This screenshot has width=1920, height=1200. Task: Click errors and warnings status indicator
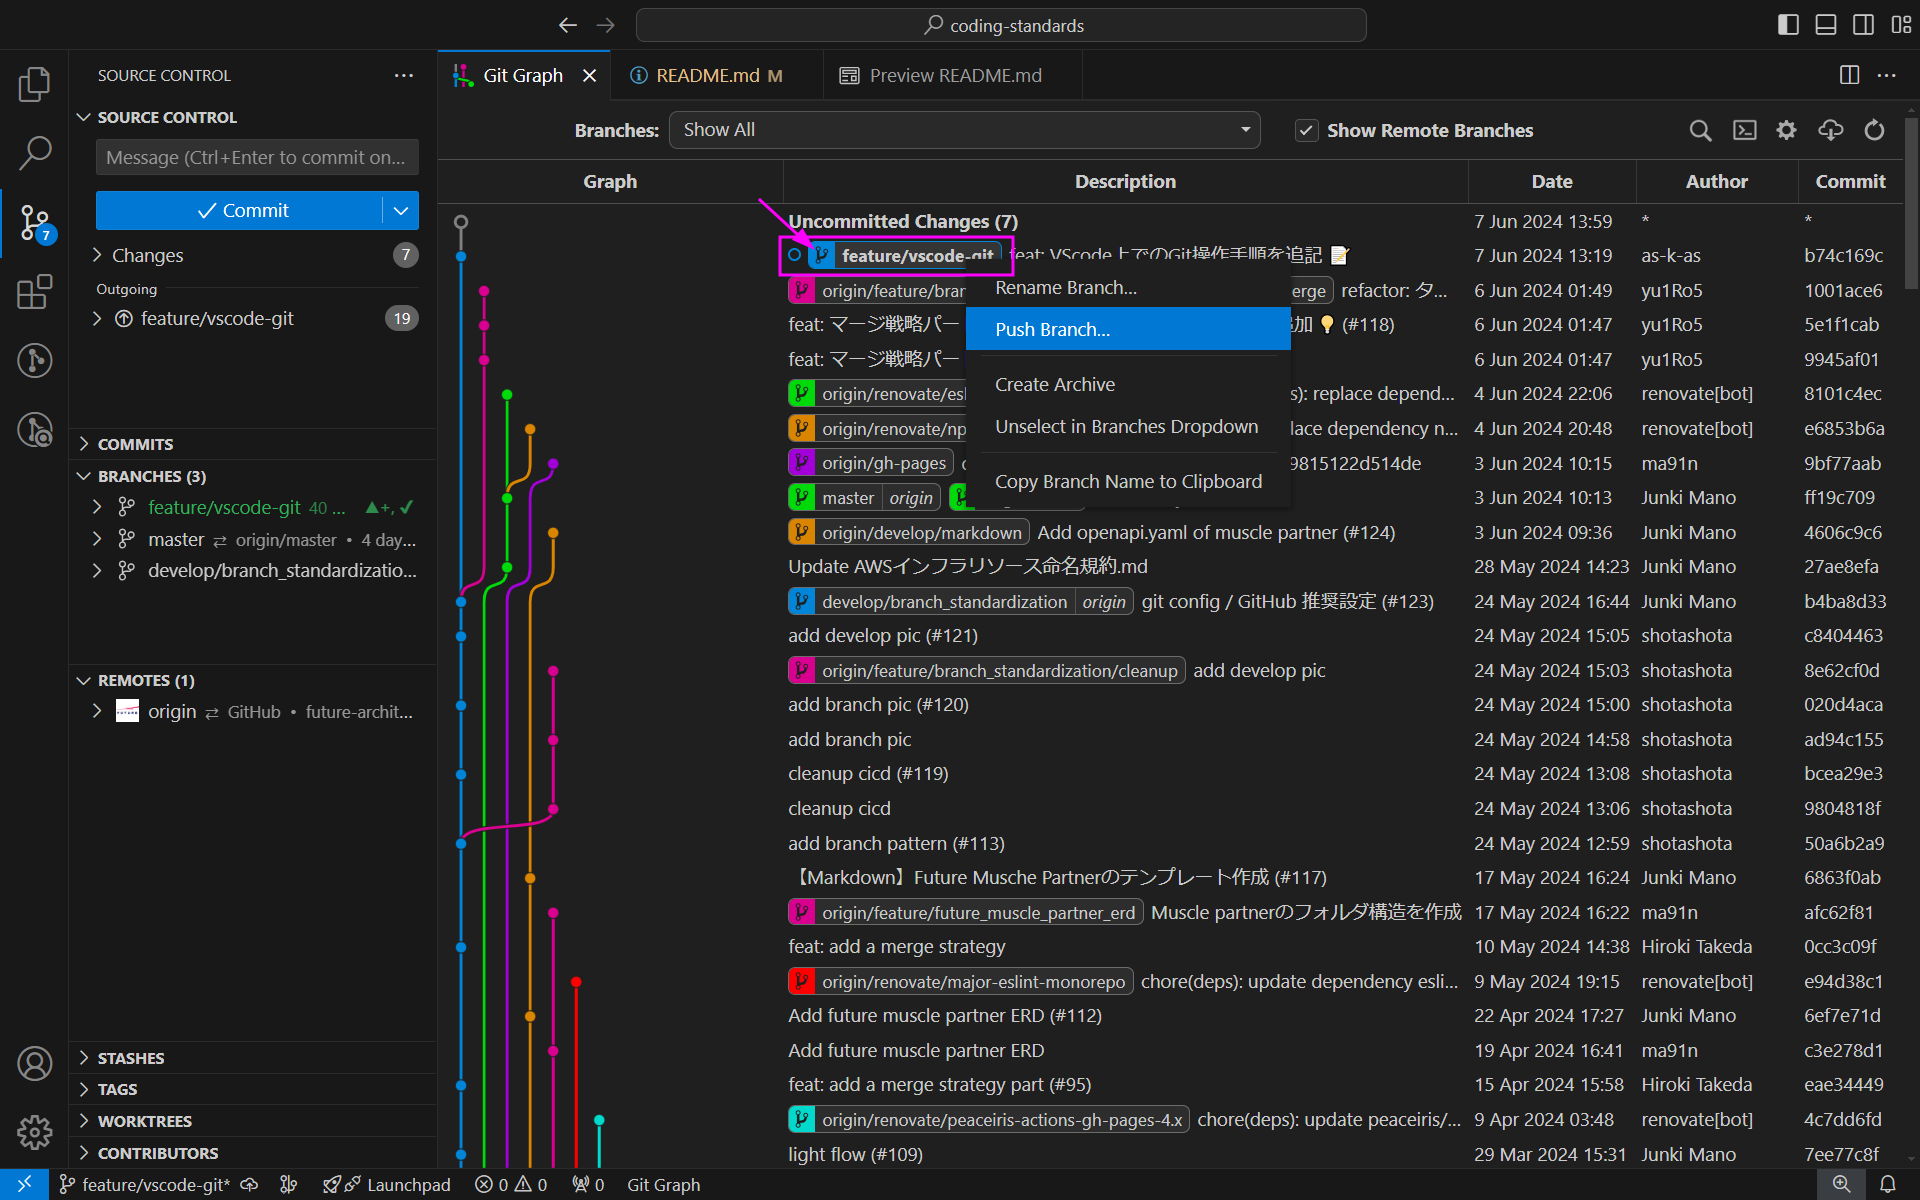point(511,1184)
